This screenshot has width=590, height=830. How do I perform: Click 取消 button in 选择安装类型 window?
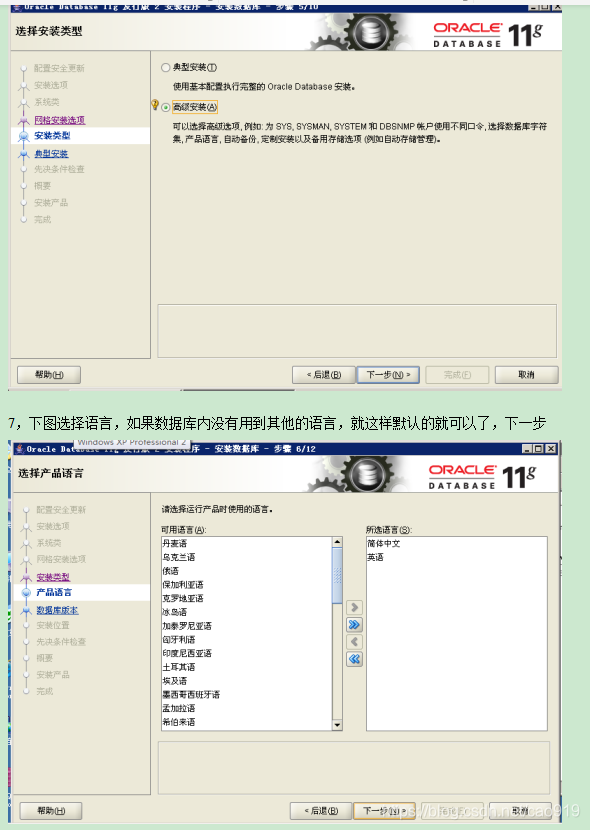tap(527, 375)
